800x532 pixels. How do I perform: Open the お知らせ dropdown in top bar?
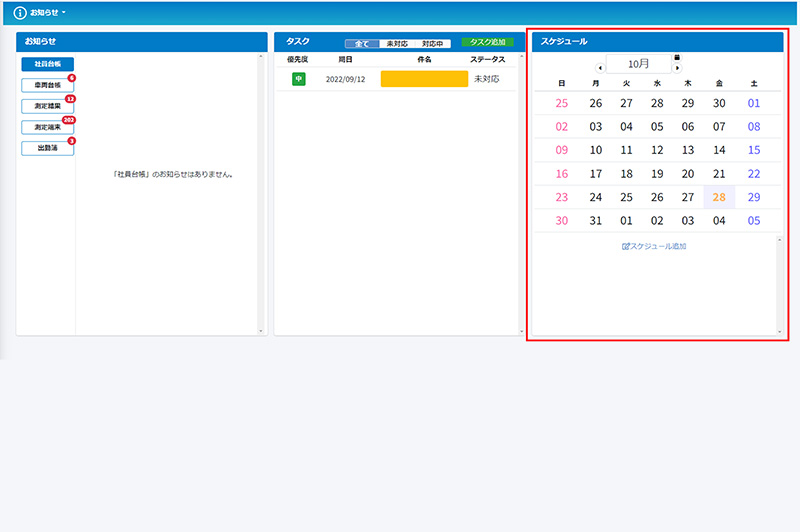pyautogui.click(x=48, y=12)
